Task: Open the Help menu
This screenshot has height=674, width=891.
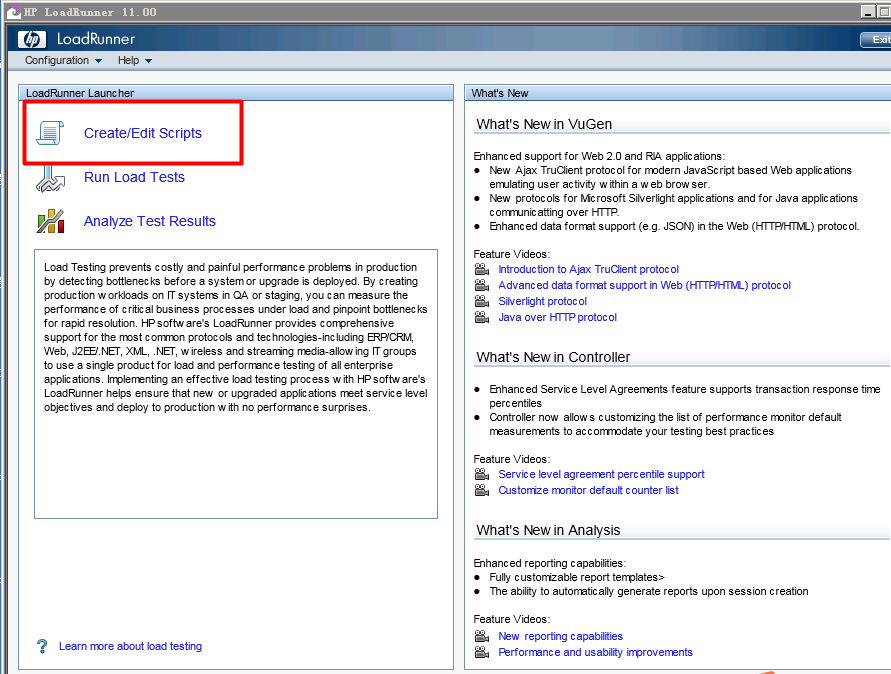Action: point(135,60)
